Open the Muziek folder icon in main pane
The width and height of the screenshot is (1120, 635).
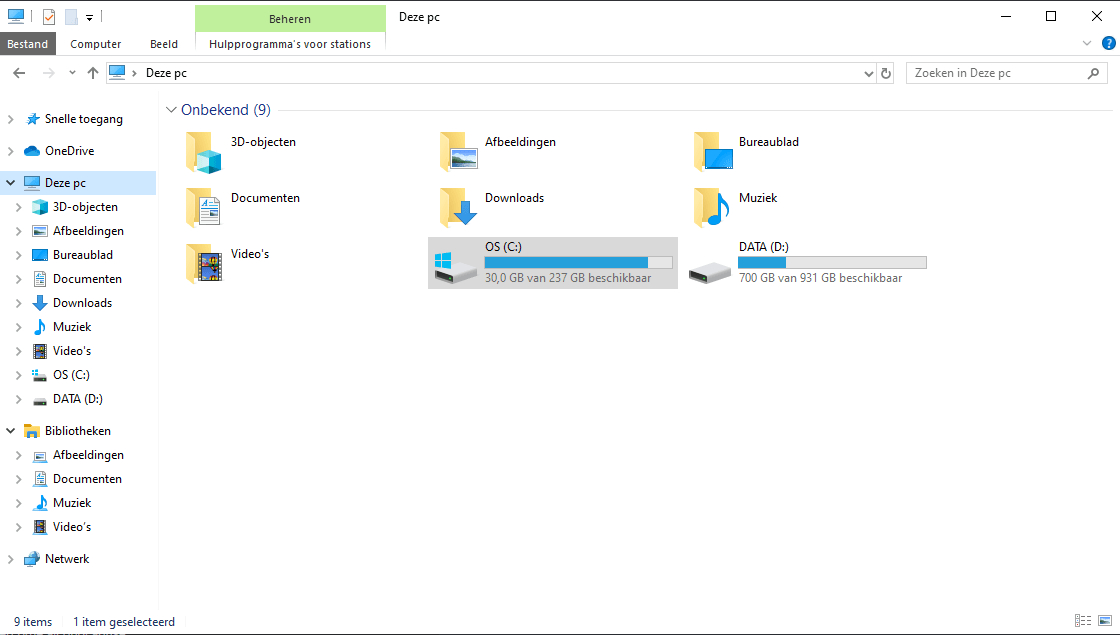click(712, 208)
